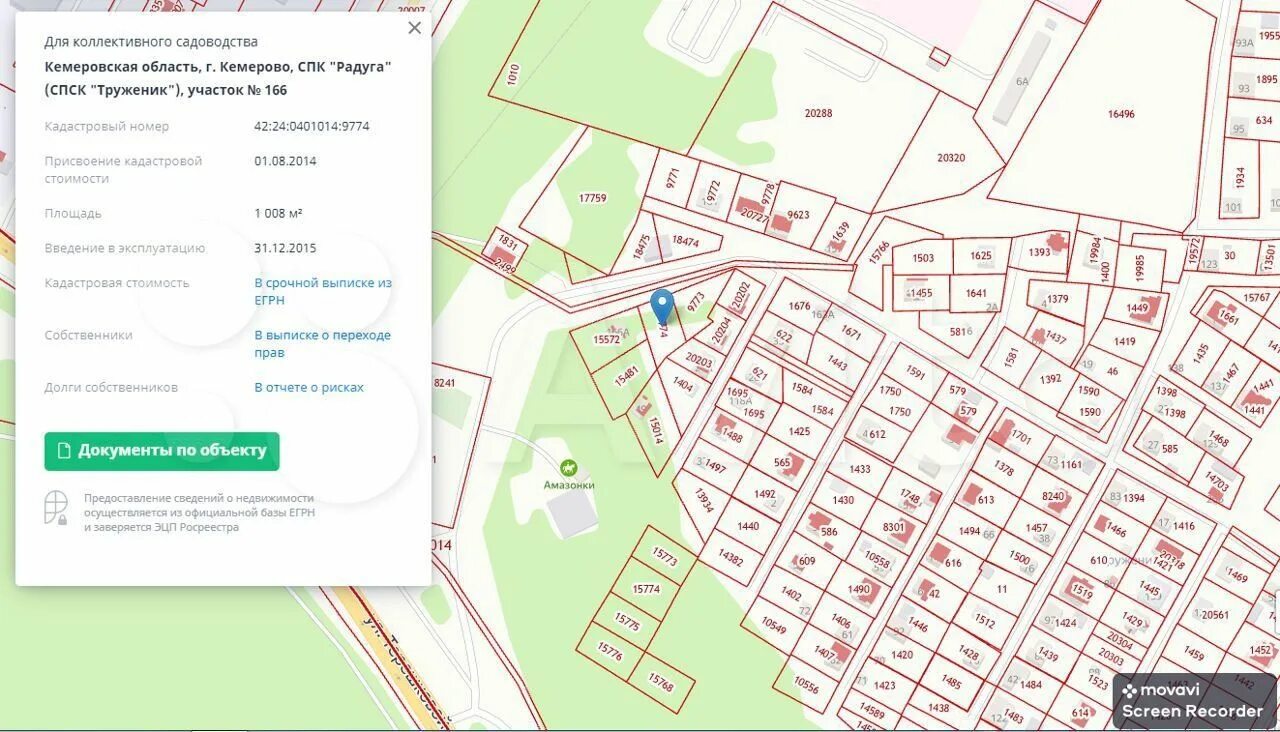Select parcel 10549 on the map

(774, 626)
